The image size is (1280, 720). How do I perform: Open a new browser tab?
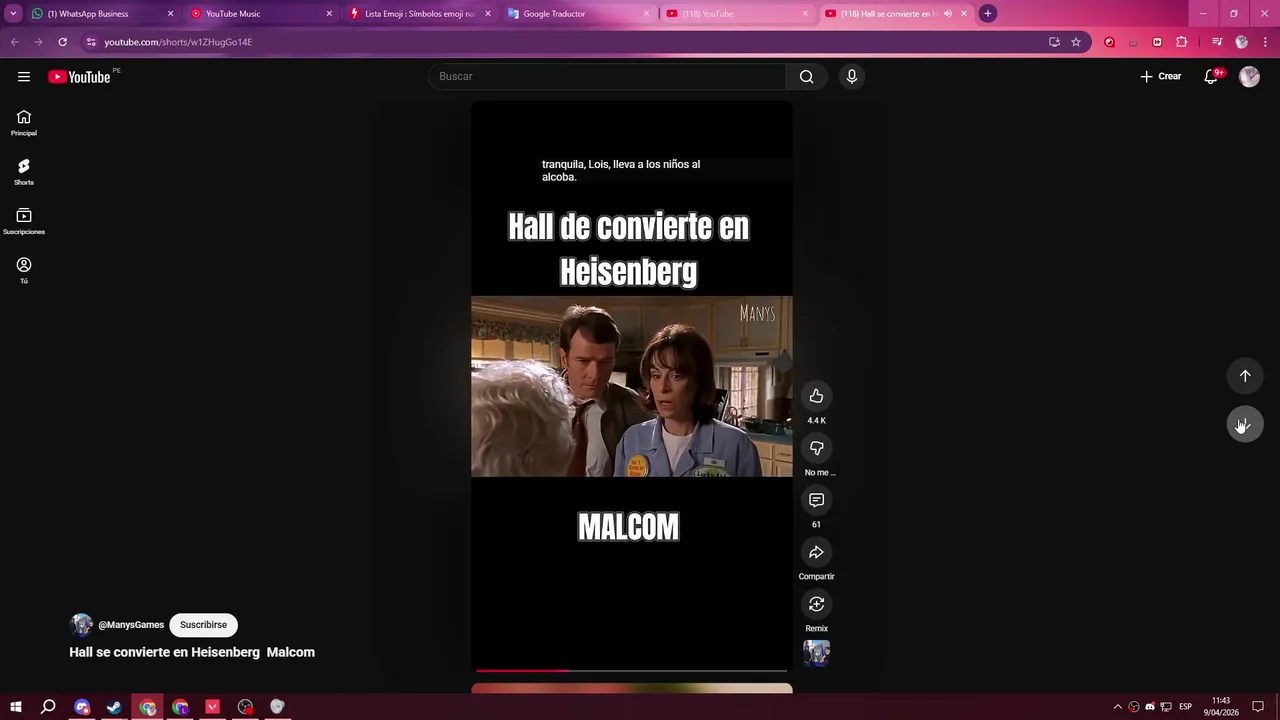coord(988,14)
